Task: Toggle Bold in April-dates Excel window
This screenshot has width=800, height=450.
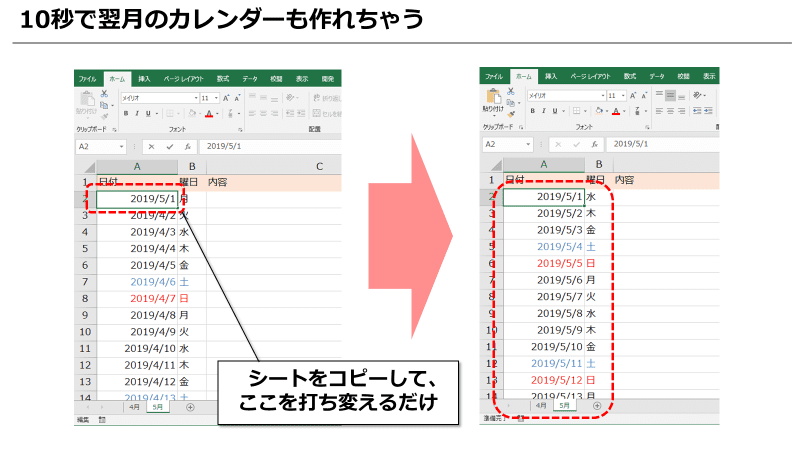Action: 126,113
